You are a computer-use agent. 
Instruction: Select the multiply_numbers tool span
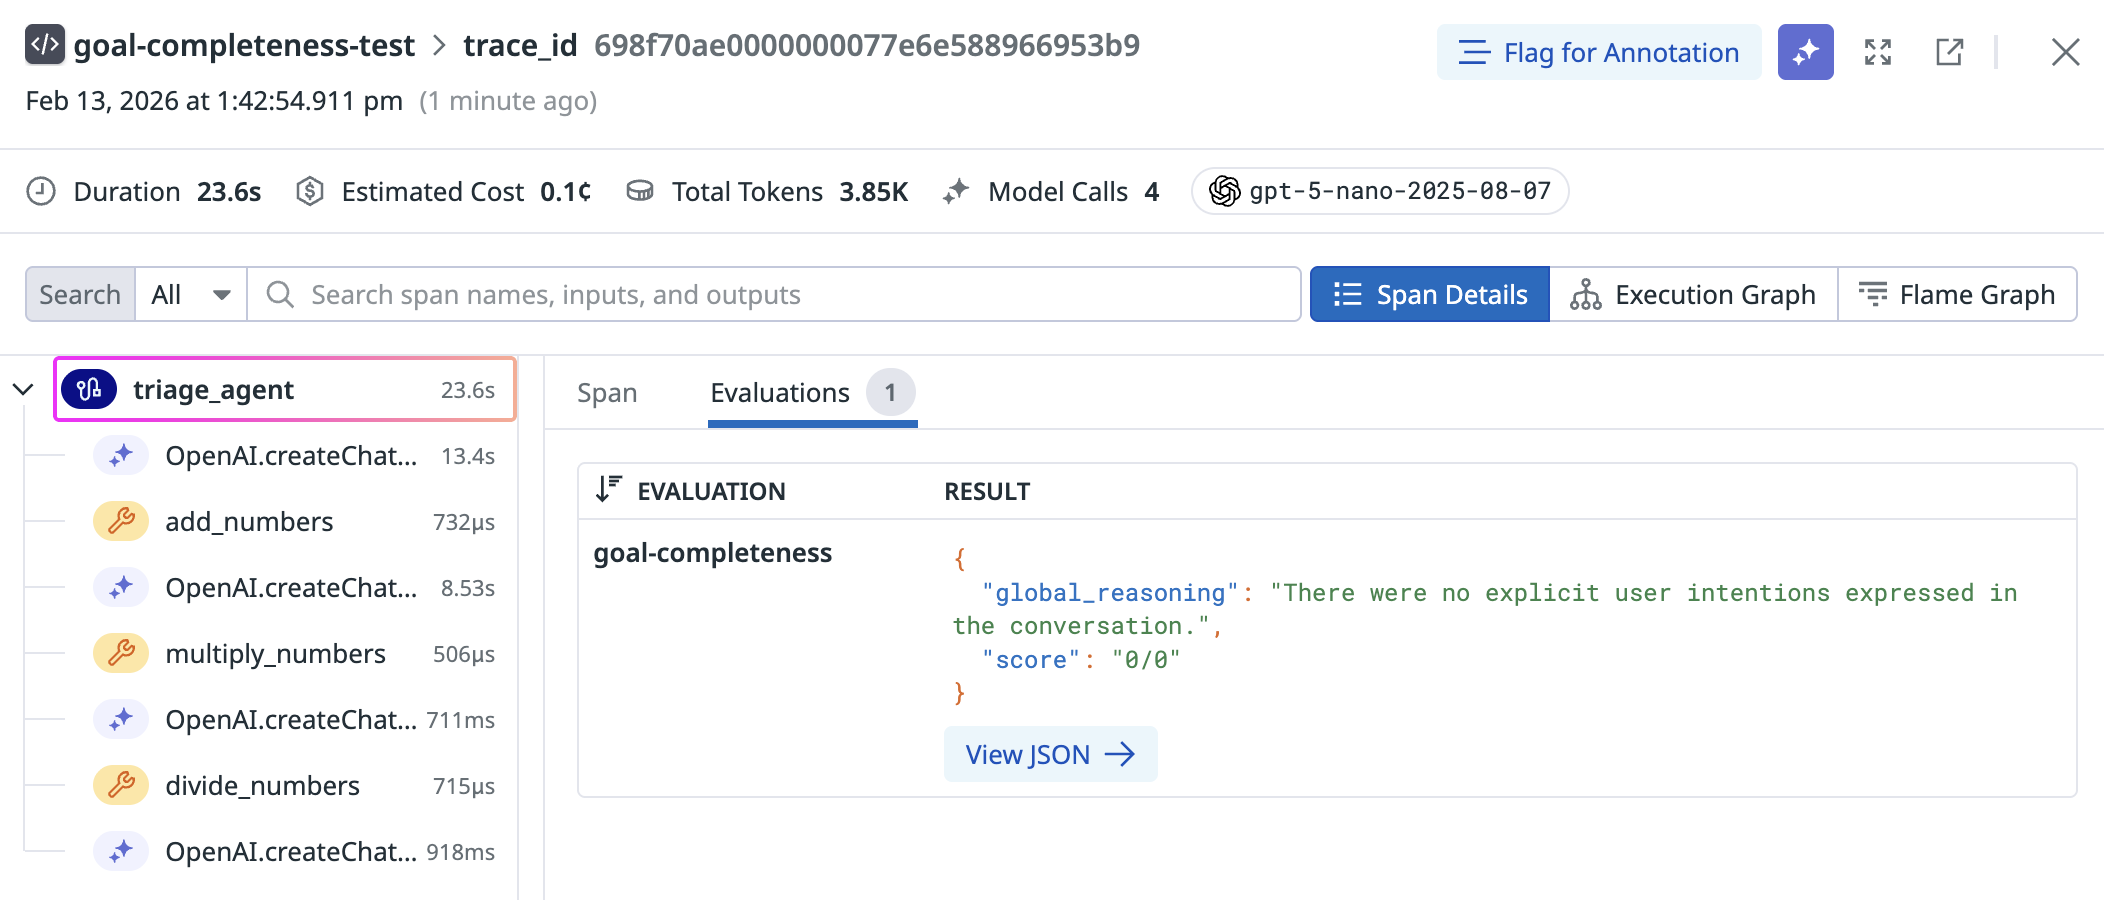click(275, 654)
